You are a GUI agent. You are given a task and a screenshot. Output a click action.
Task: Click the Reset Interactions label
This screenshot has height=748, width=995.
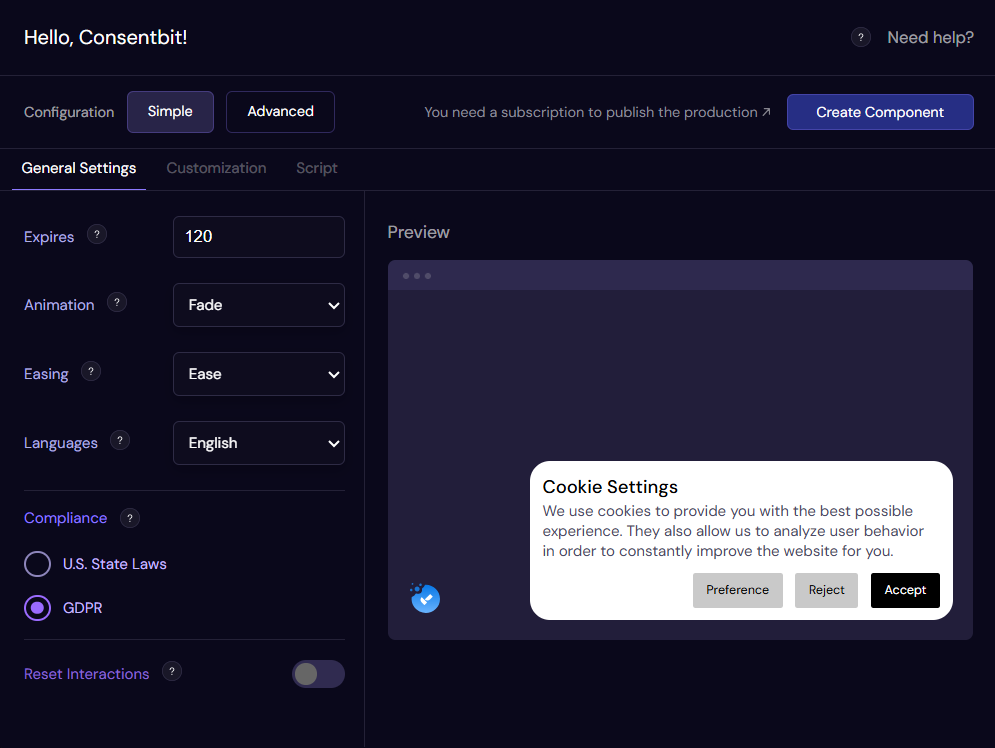point(86,674)
